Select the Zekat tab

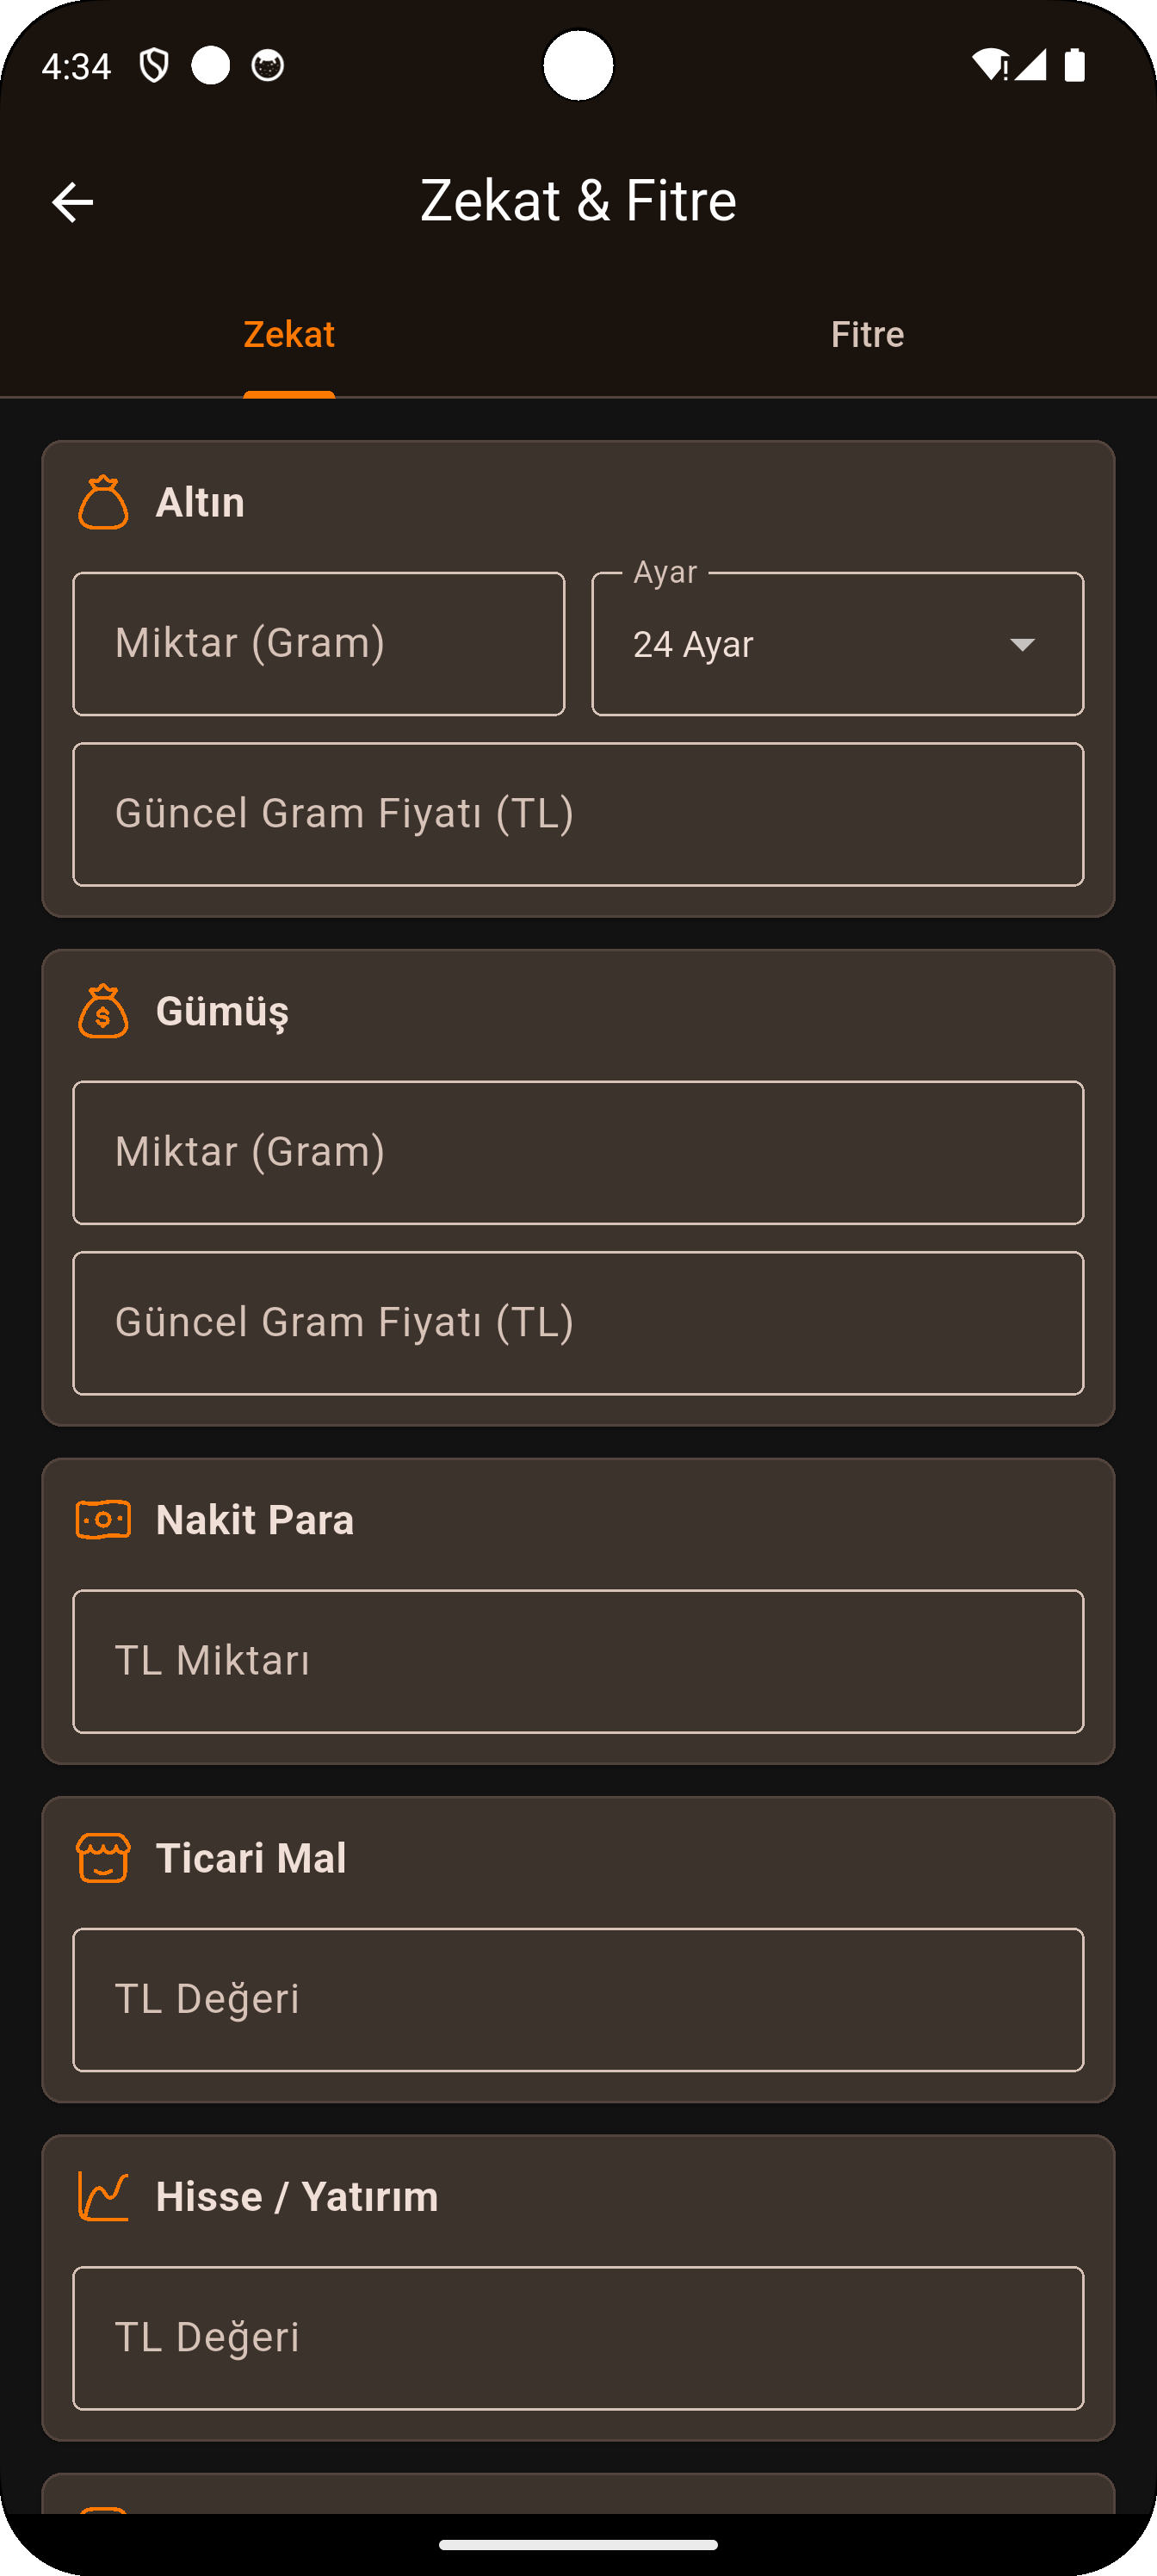(289, 334)
